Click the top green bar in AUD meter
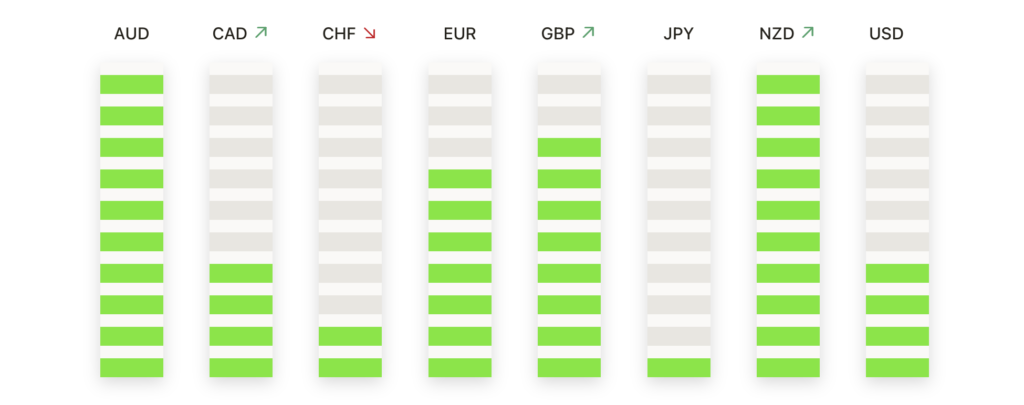The width and height of the screenshot is (1024, 405). point(132,84)
